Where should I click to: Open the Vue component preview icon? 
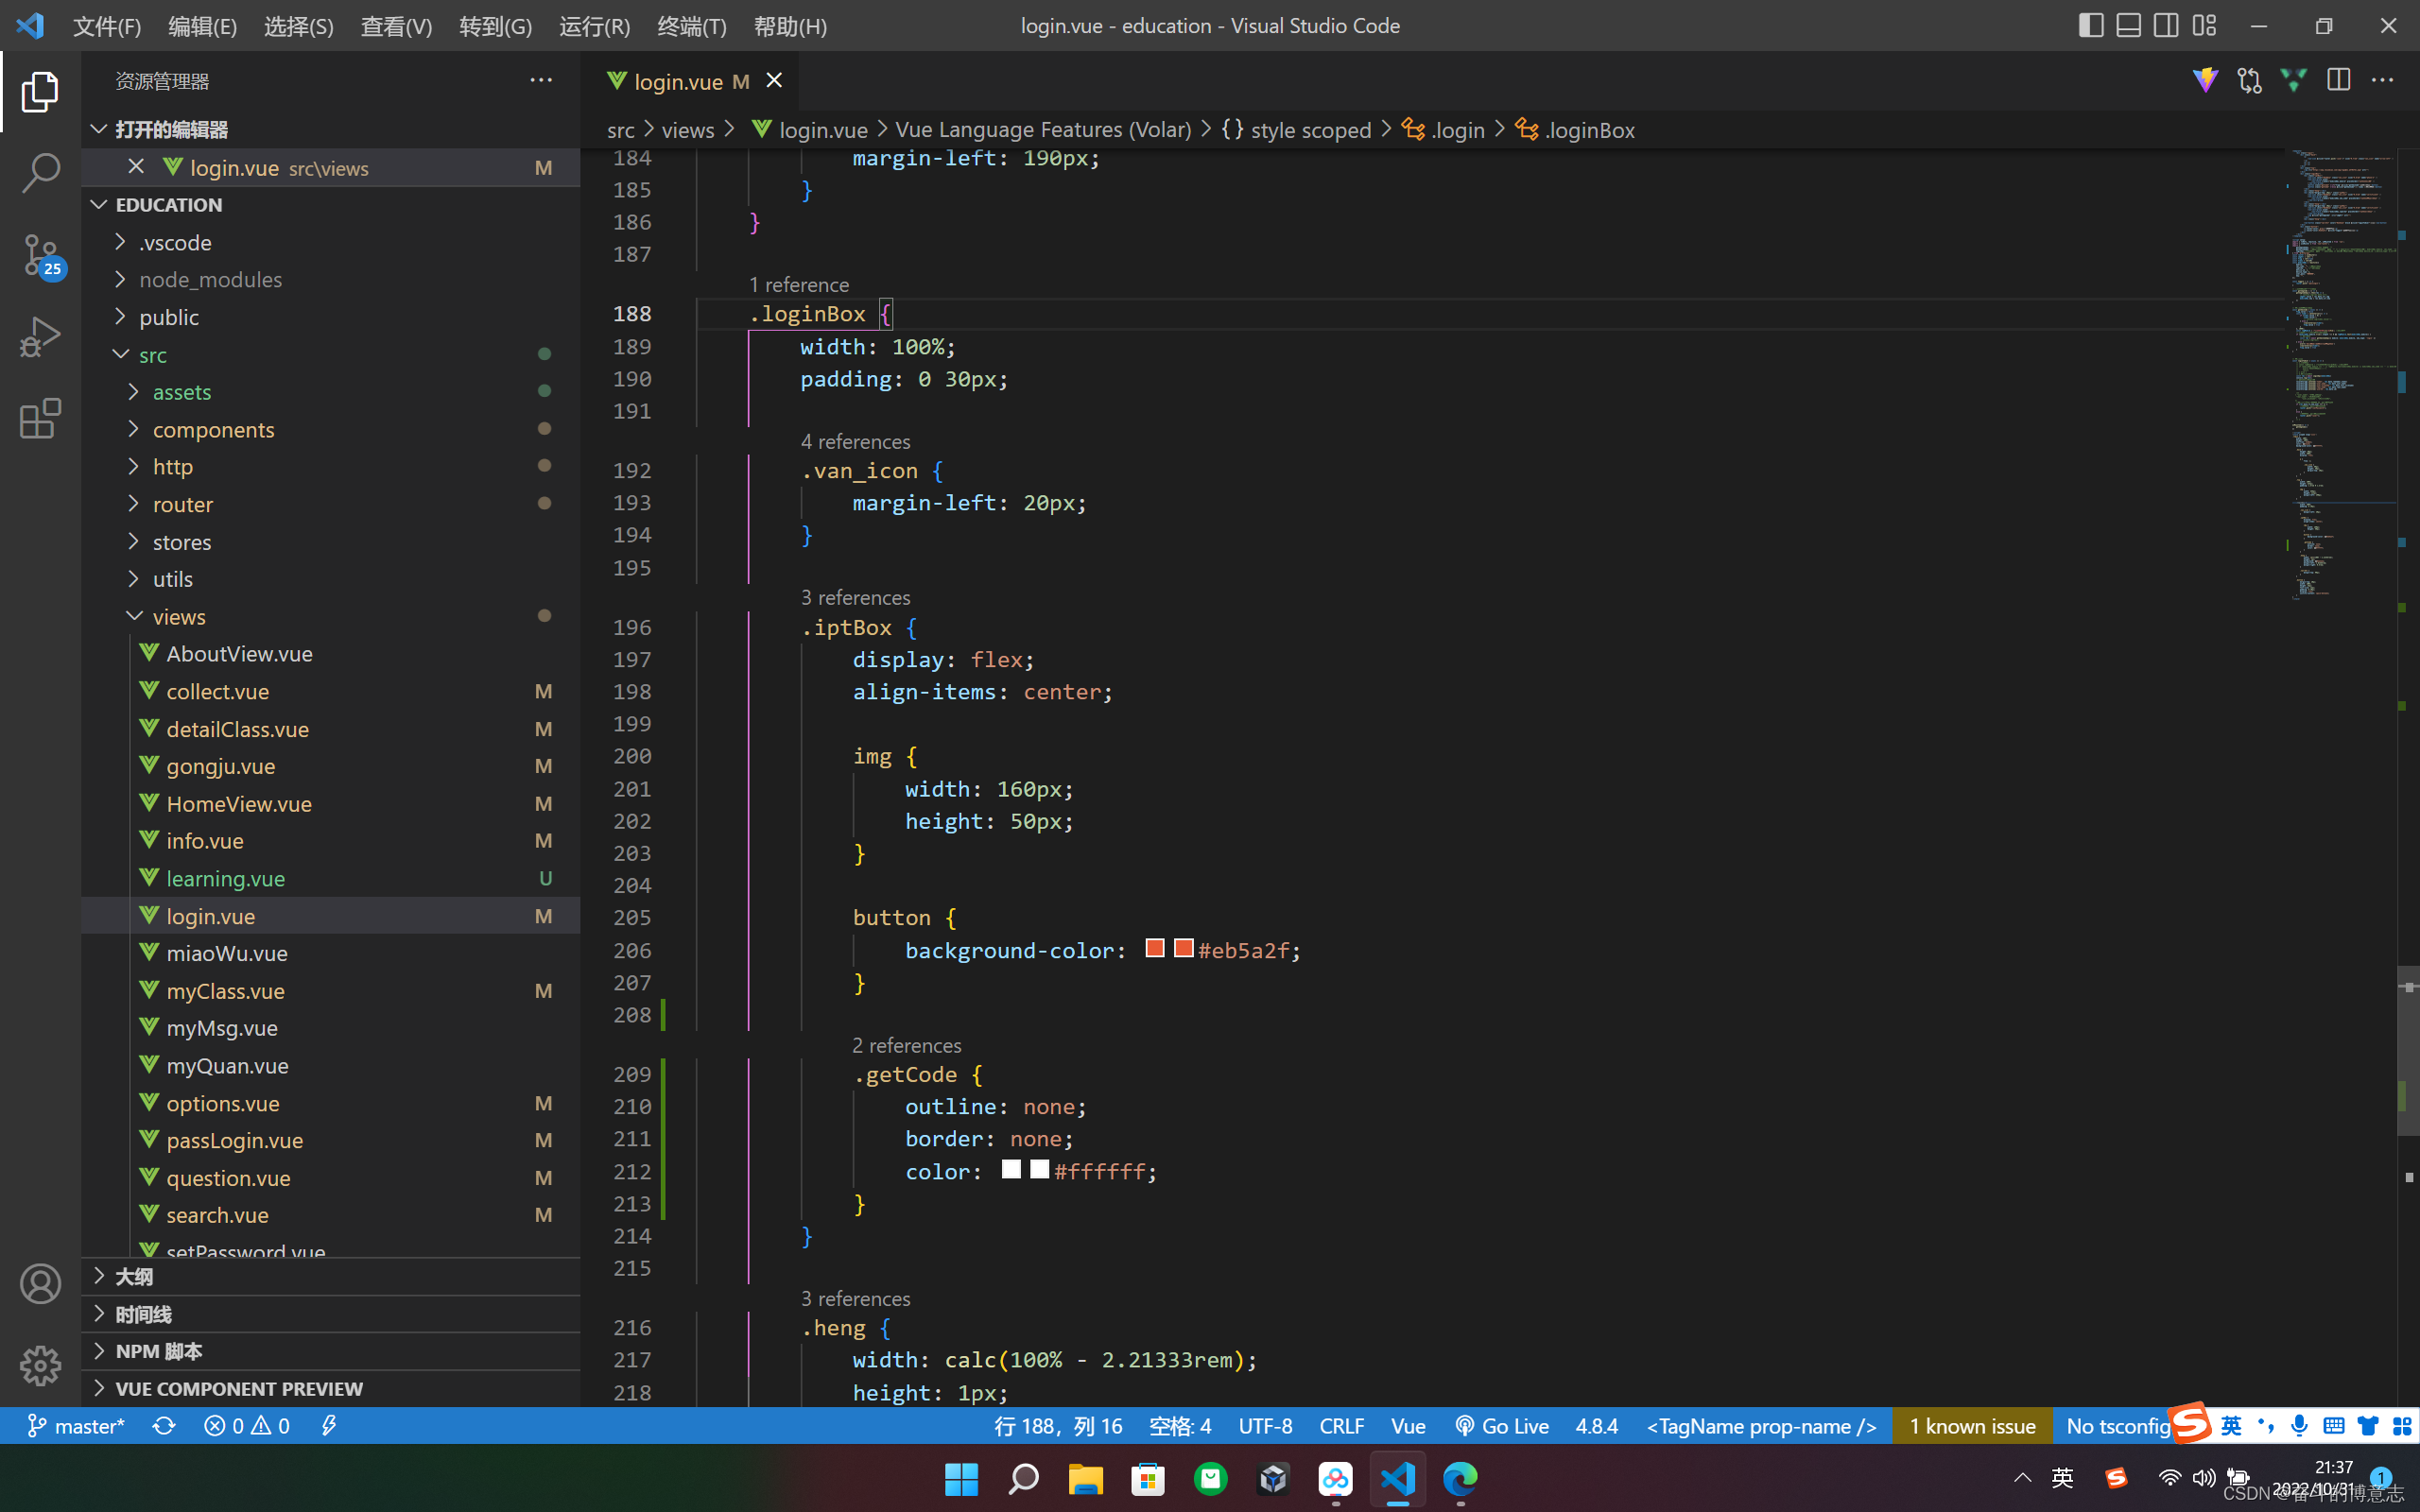[2292, 80]
